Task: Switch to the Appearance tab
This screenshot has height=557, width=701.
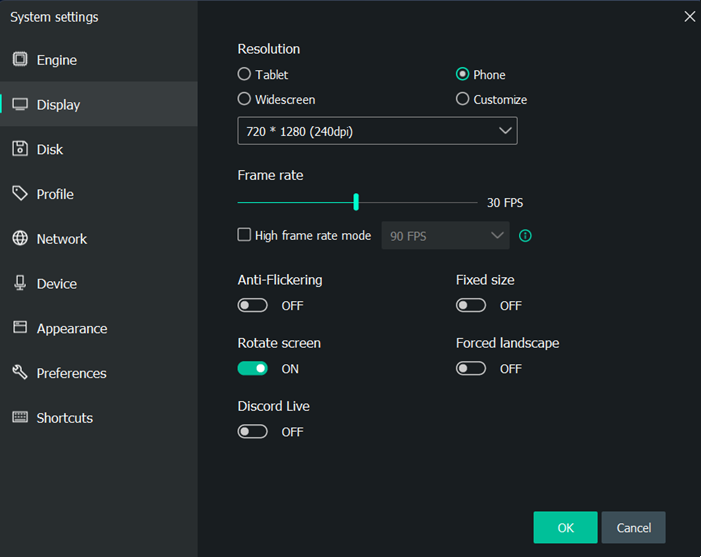Action: pyautogui.click(x=99, y=328)
